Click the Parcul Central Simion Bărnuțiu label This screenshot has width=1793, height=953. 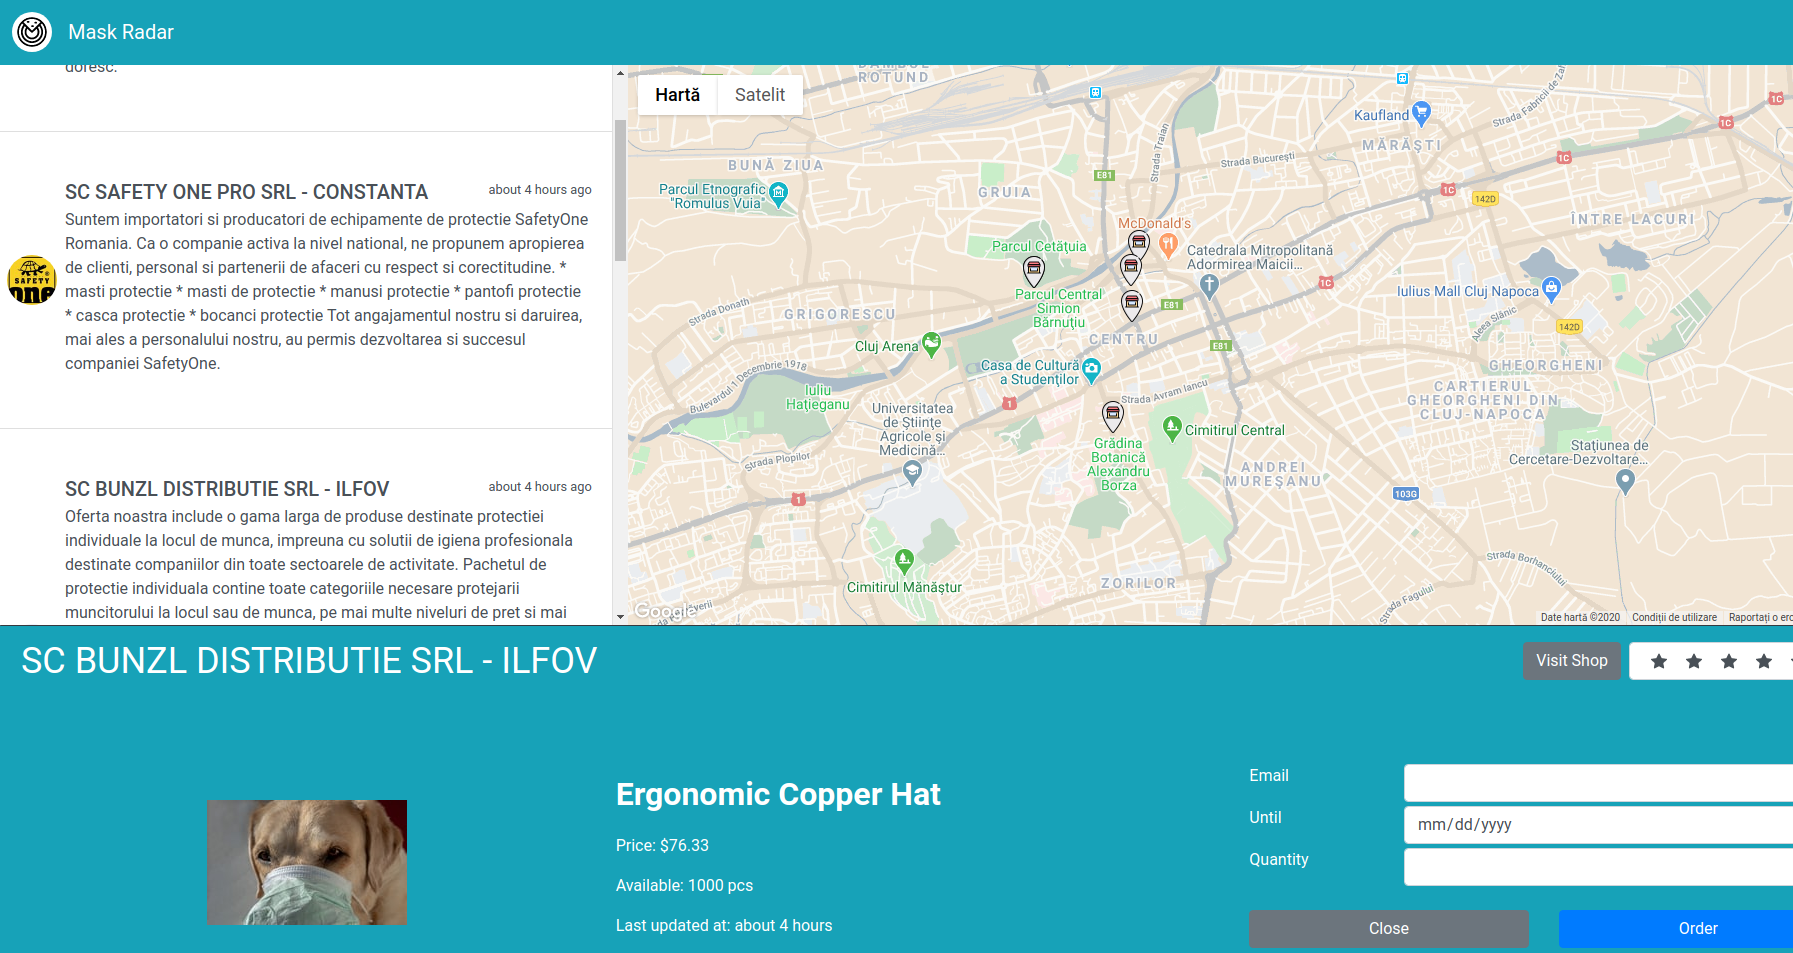[x=1059, y=308]
